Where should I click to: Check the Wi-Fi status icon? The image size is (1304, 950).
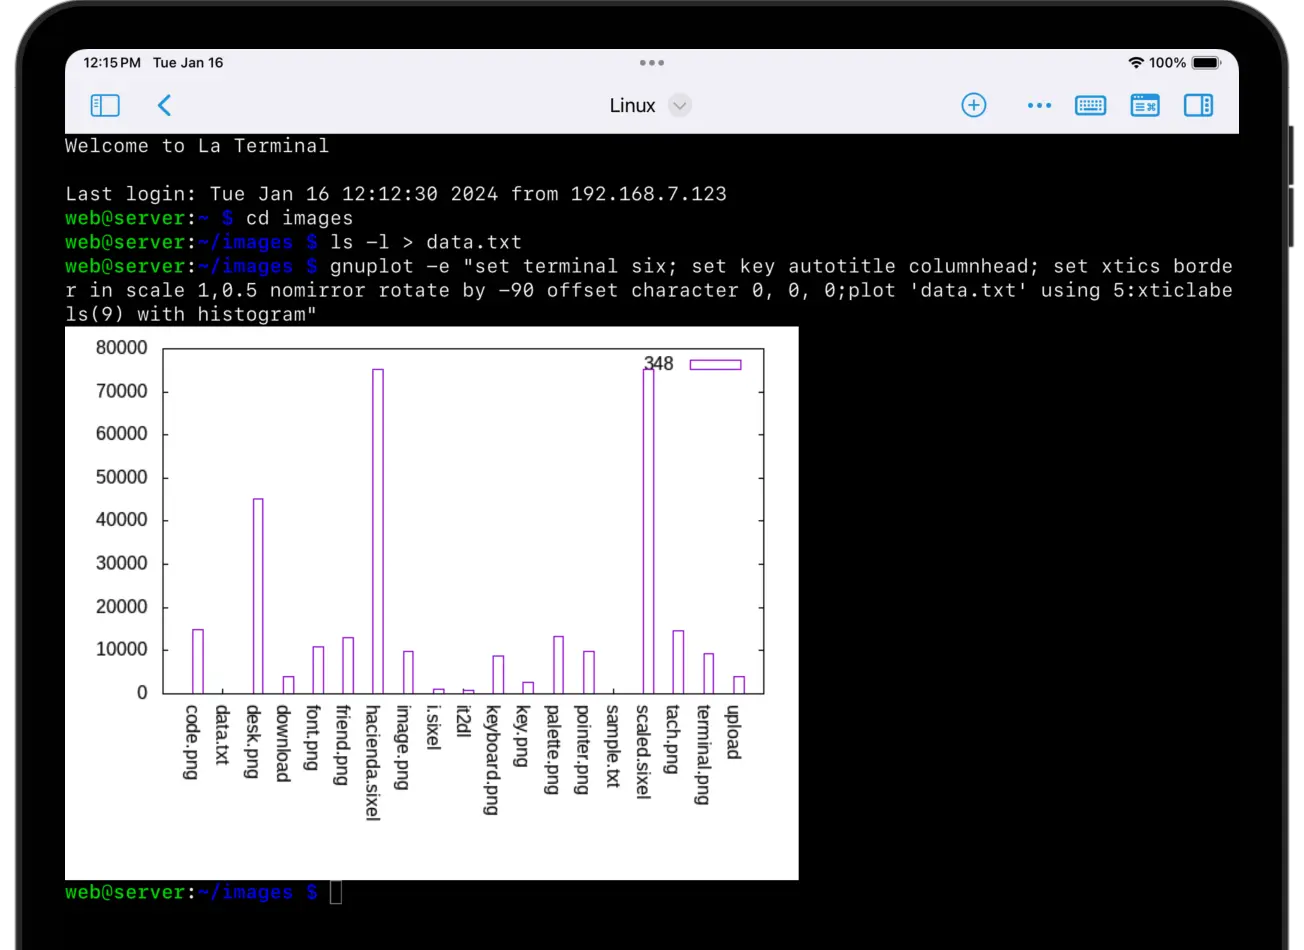(1136, 62)
